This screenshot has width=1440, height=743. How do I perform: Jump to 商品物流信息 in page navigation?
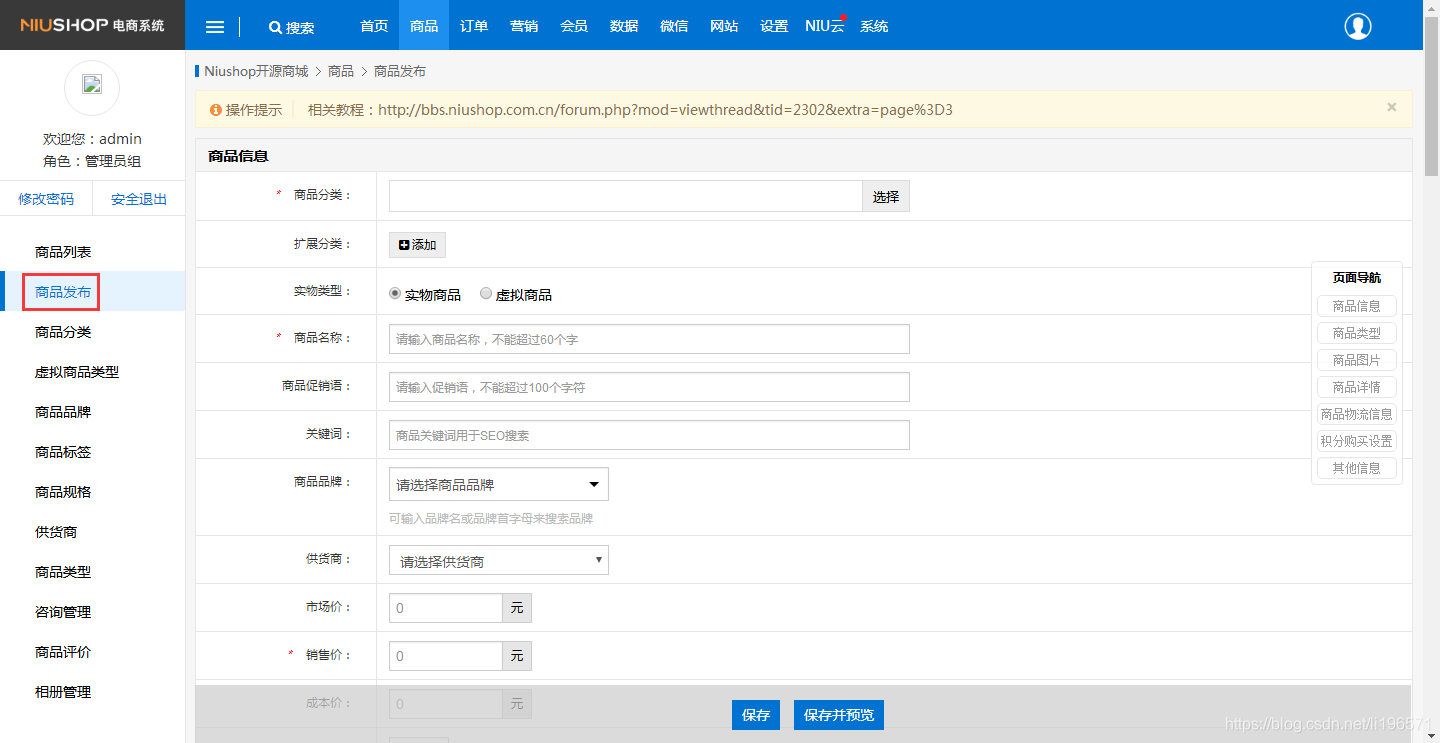click(x=1357, y=414)
